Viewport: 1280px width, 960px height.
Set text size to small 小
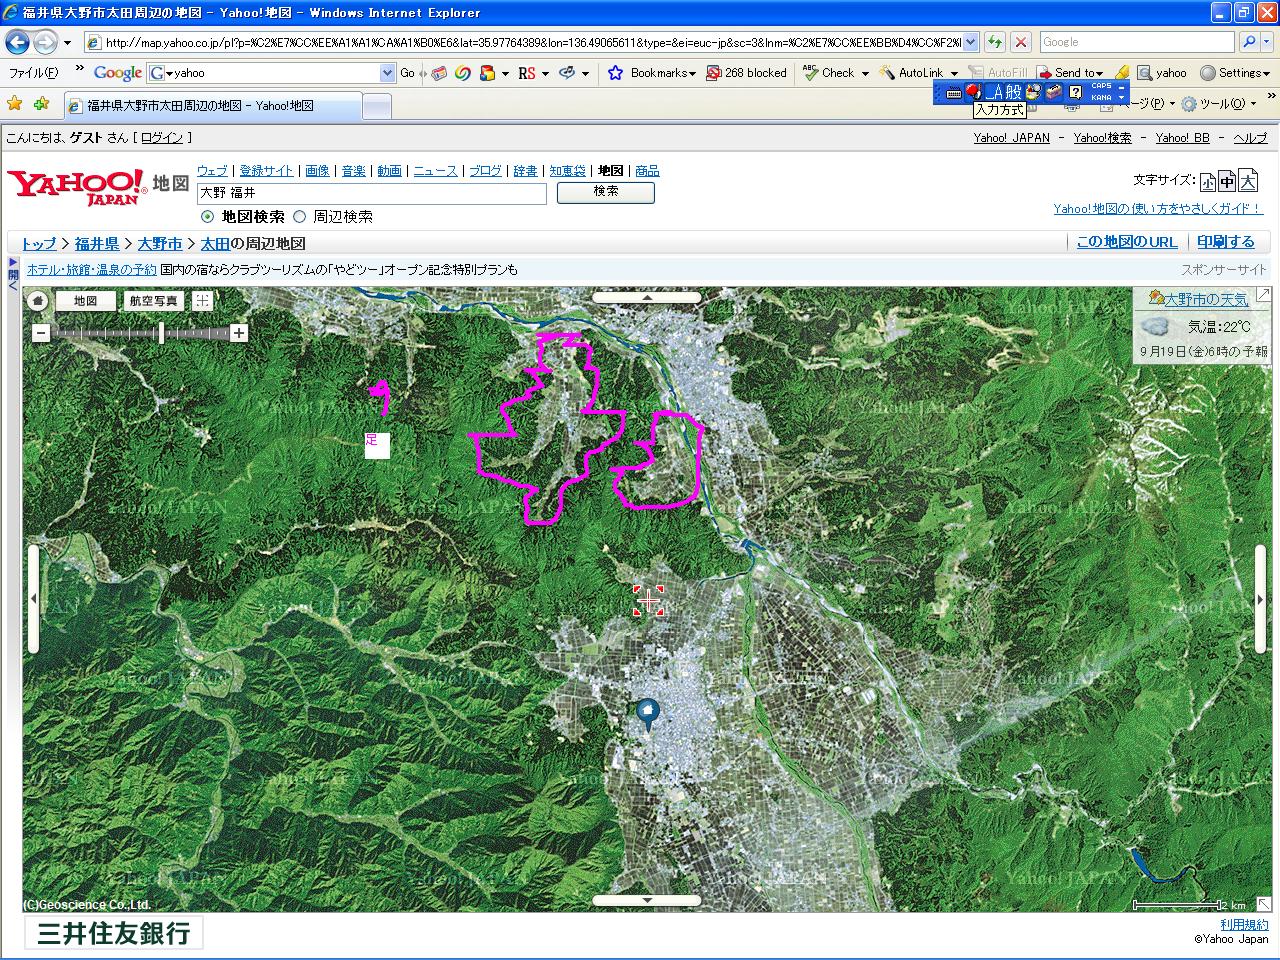pos(1208,182)
